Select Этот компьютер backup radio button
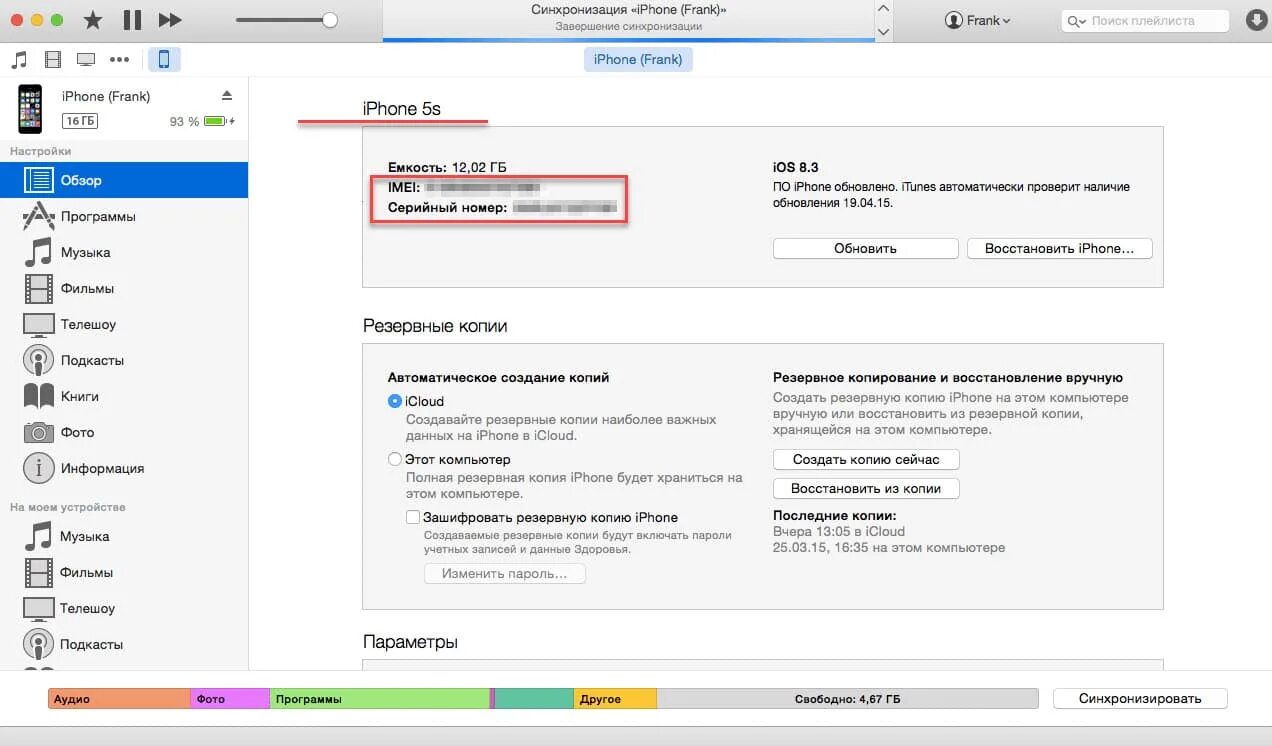The image size is (1272, 746). [x=394, y=459]
